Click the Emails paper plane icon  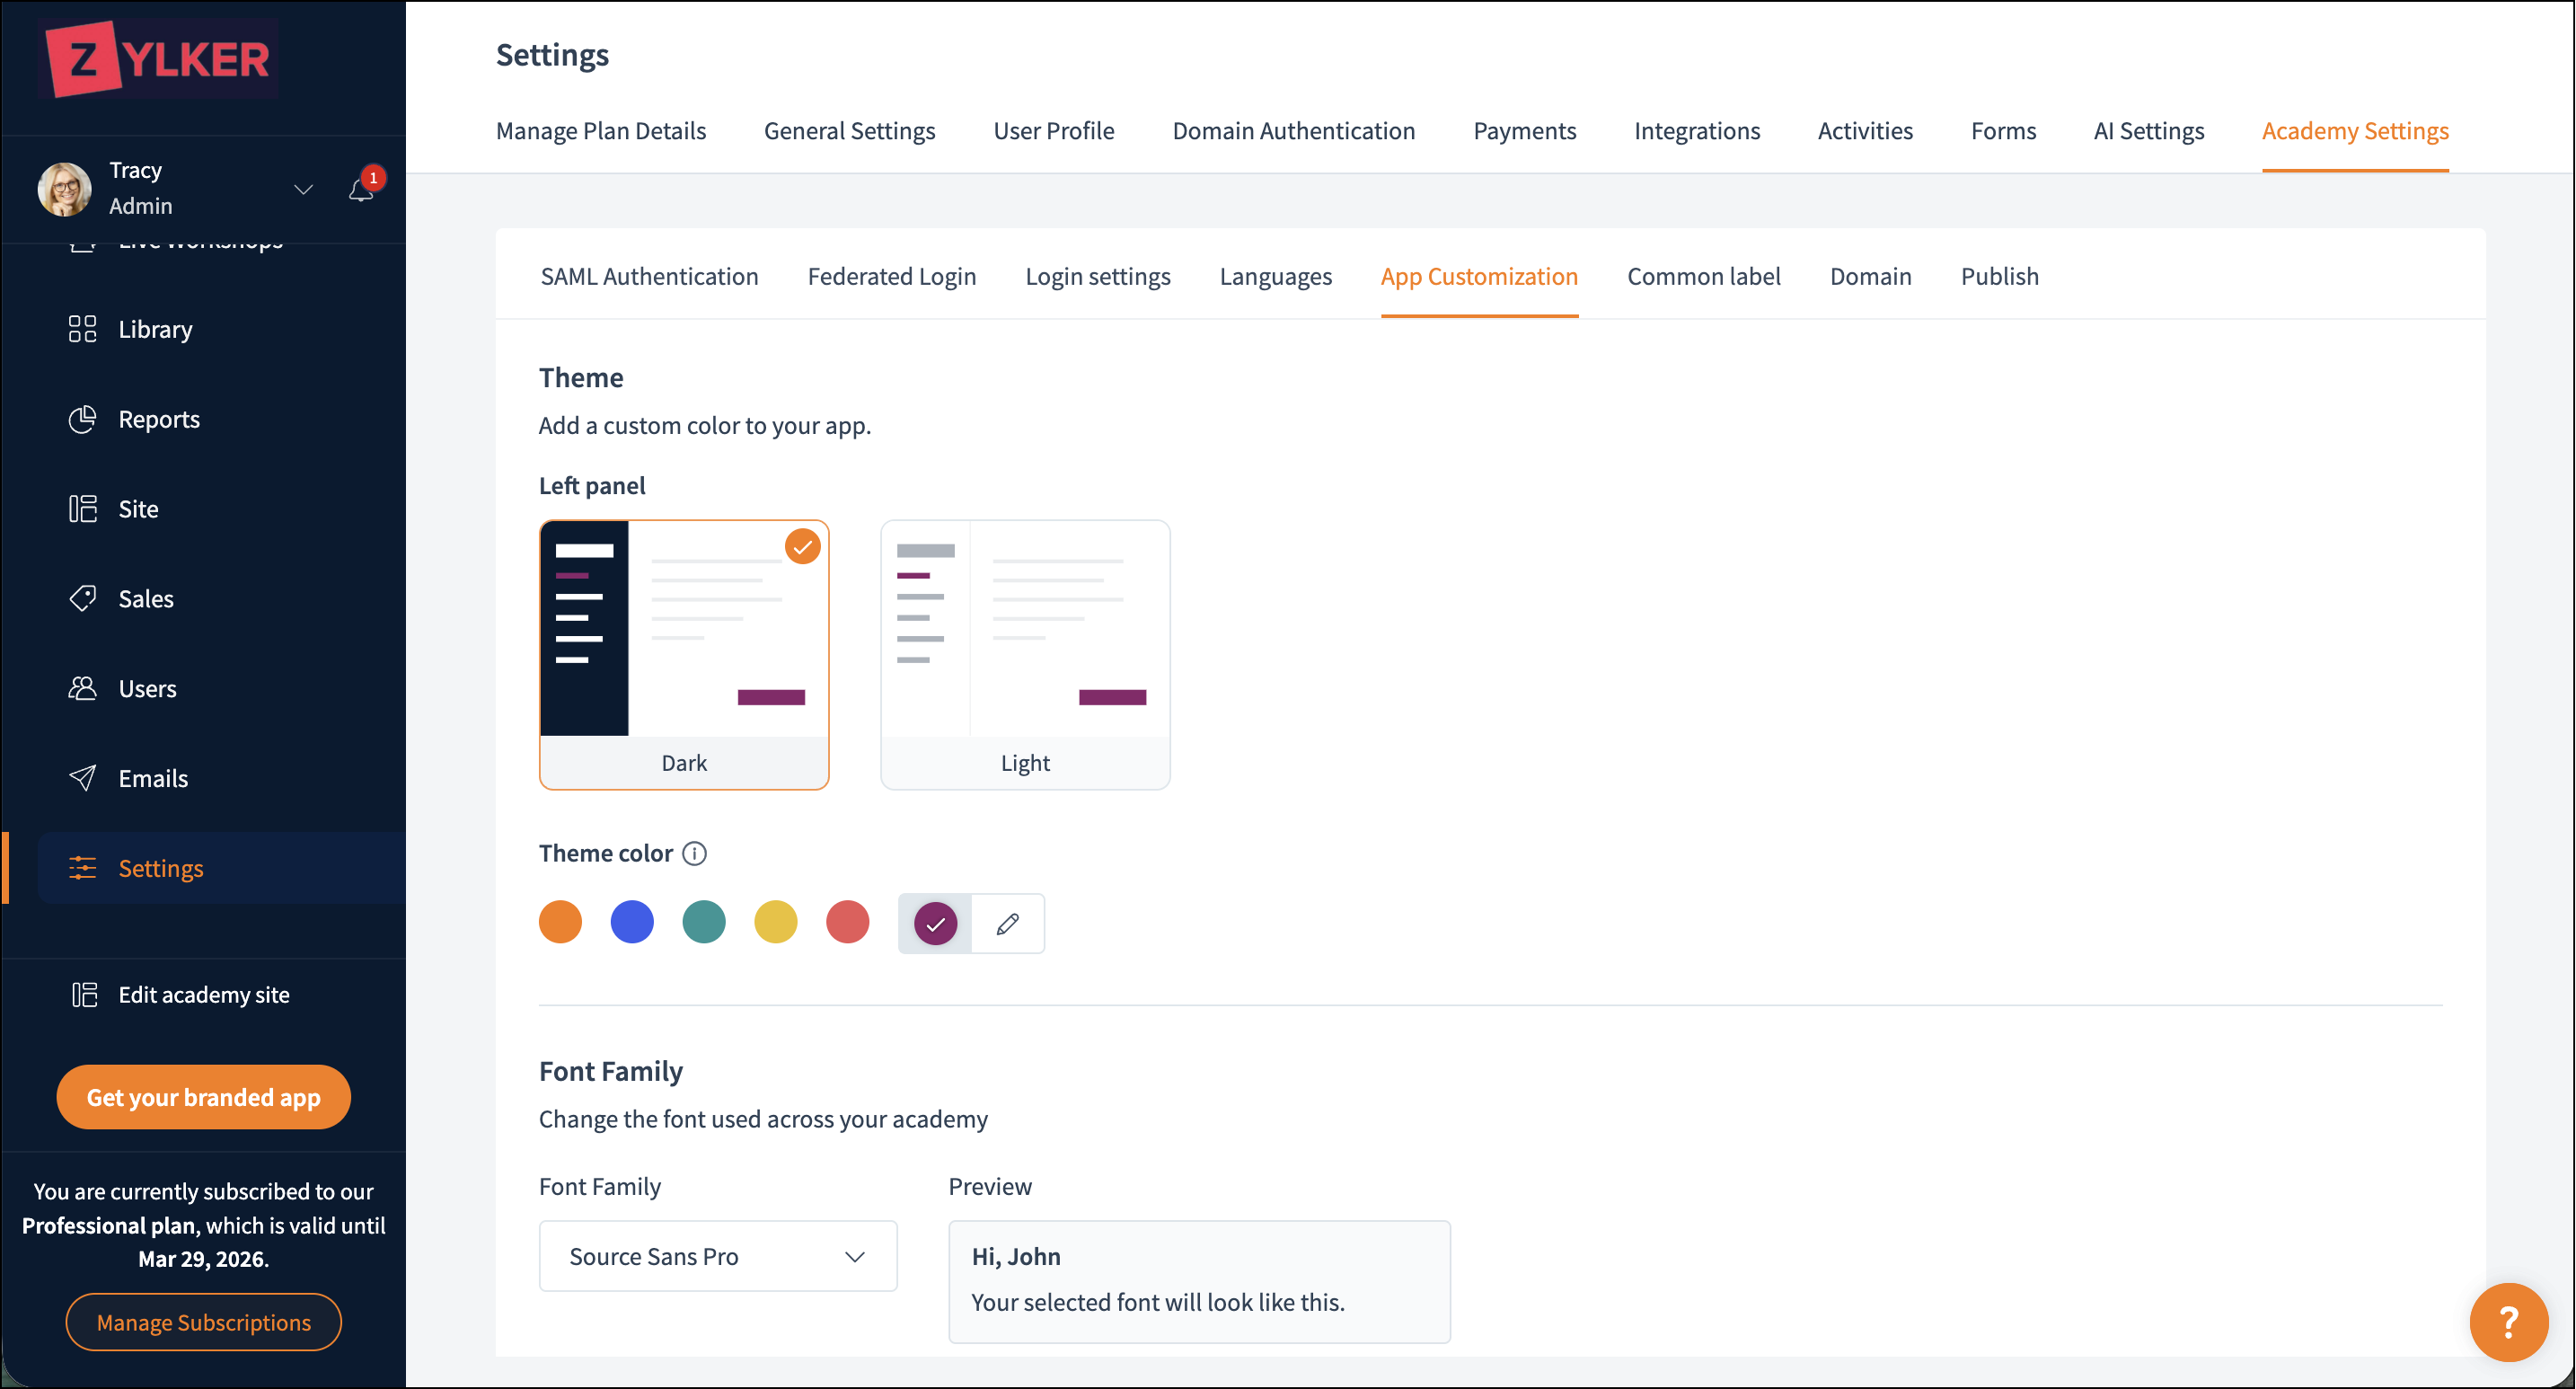(x=82, y=778)
